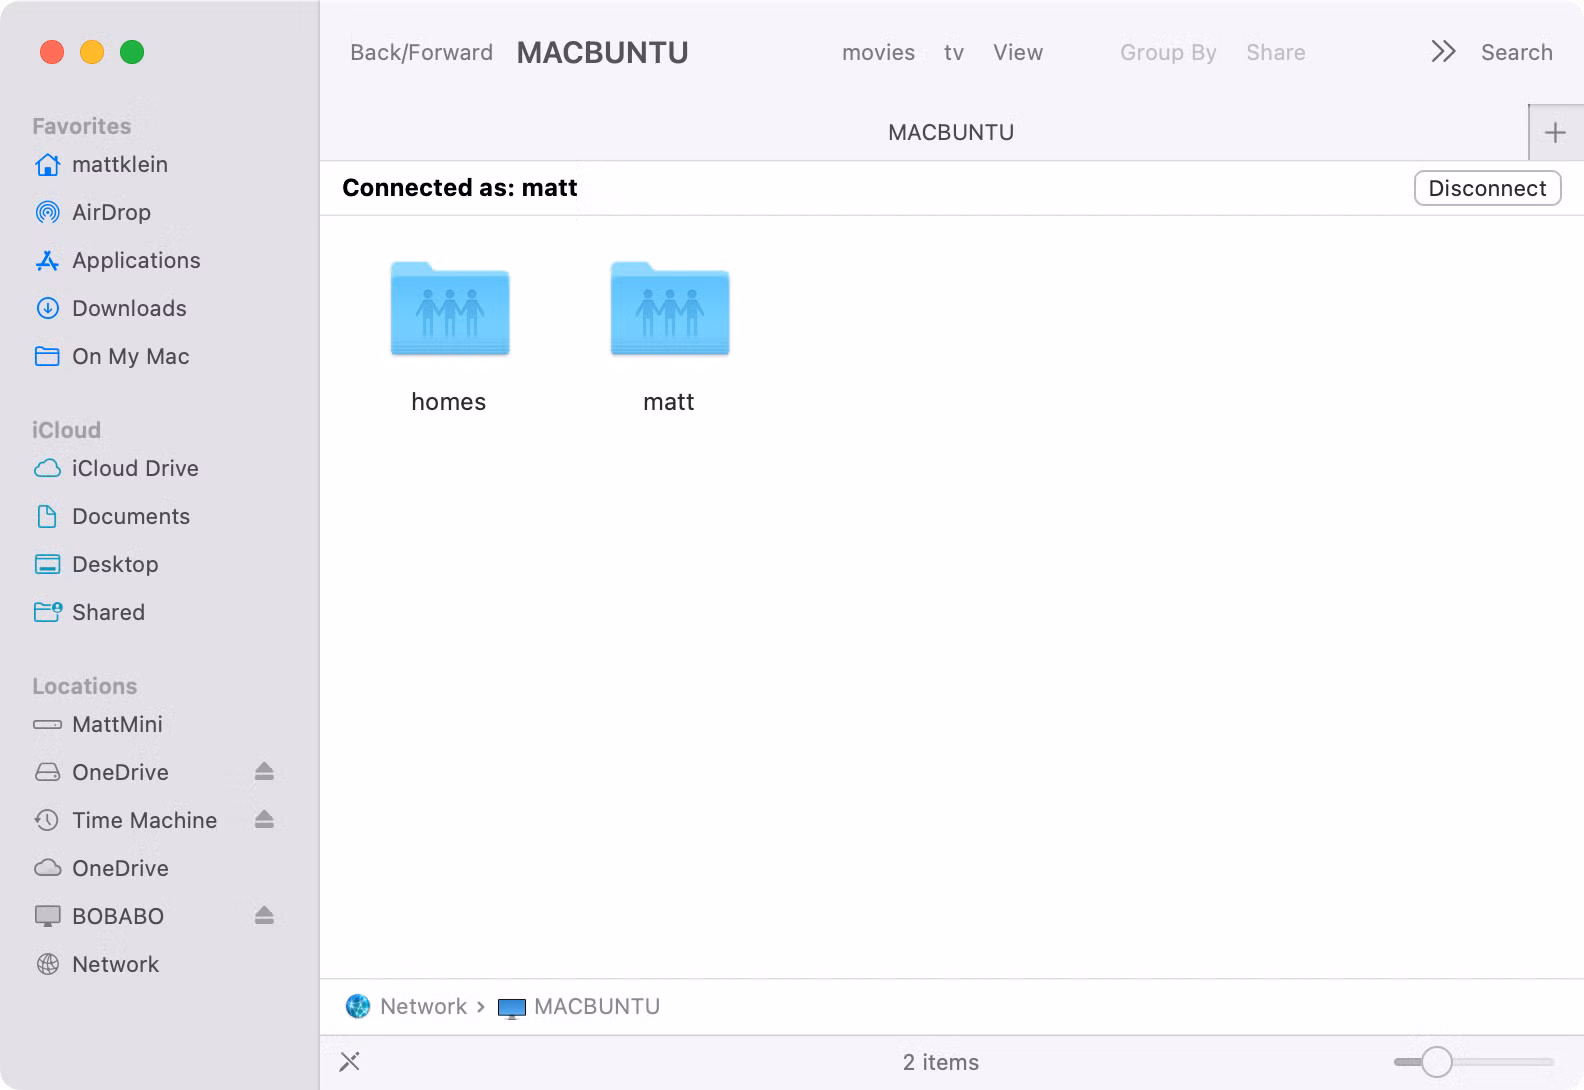Click the Share toolbar item

[x=1276, y=52]
